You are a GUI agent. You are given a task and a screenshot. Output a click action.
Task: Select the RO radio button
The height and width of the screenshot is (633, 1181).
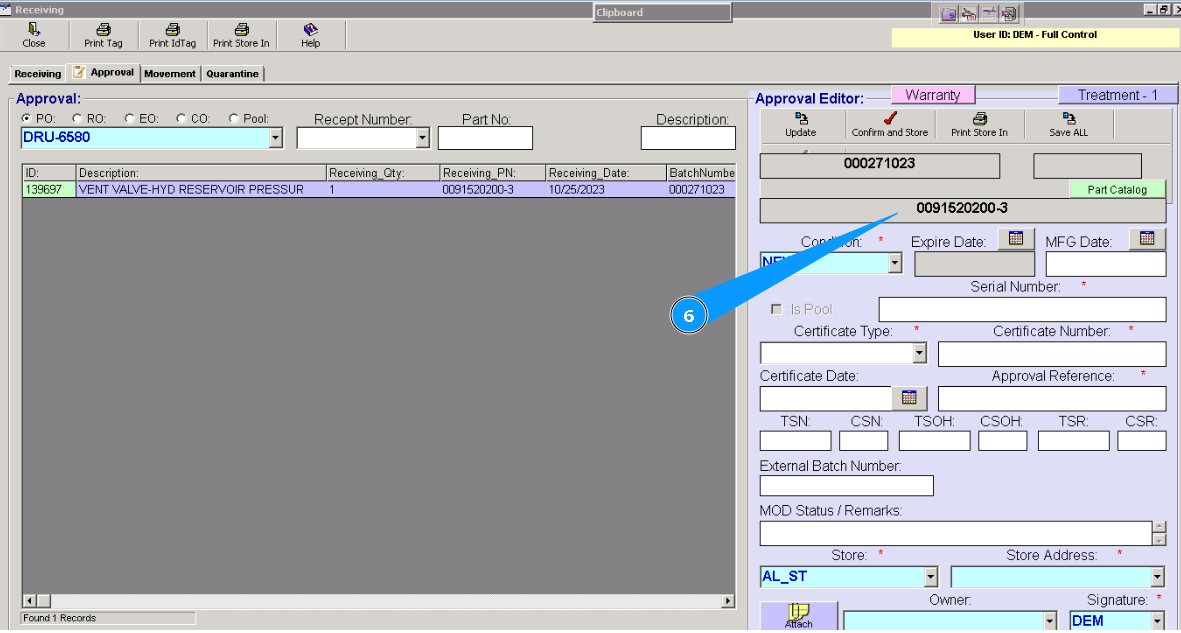click(x=77, y=118)
